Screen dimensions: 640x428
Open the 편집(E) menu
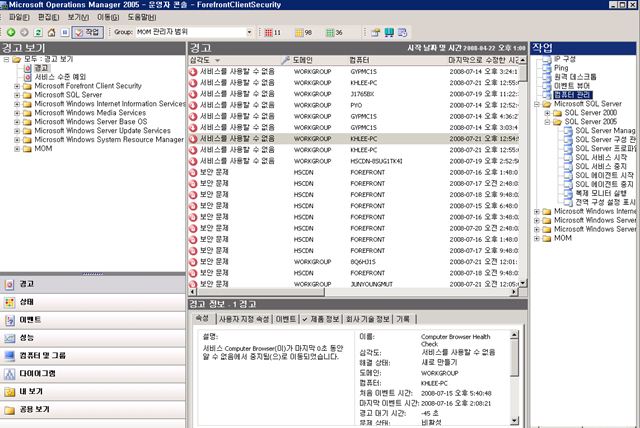[49, 17]
